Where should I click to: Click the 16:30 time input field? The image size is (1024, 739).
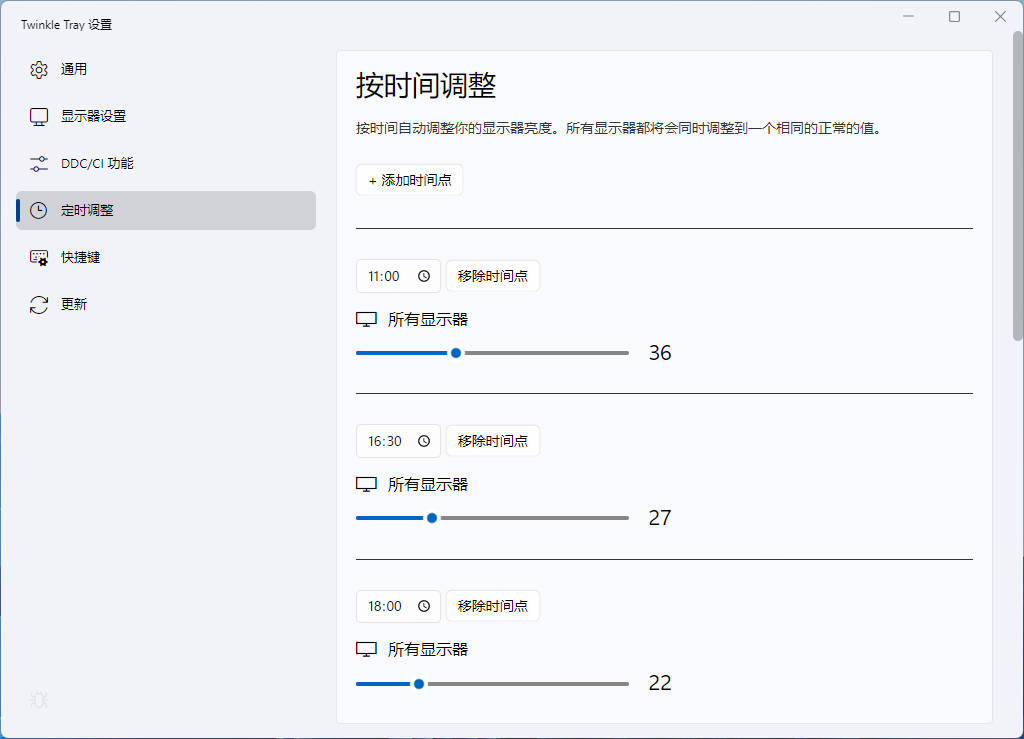point(385,441)
